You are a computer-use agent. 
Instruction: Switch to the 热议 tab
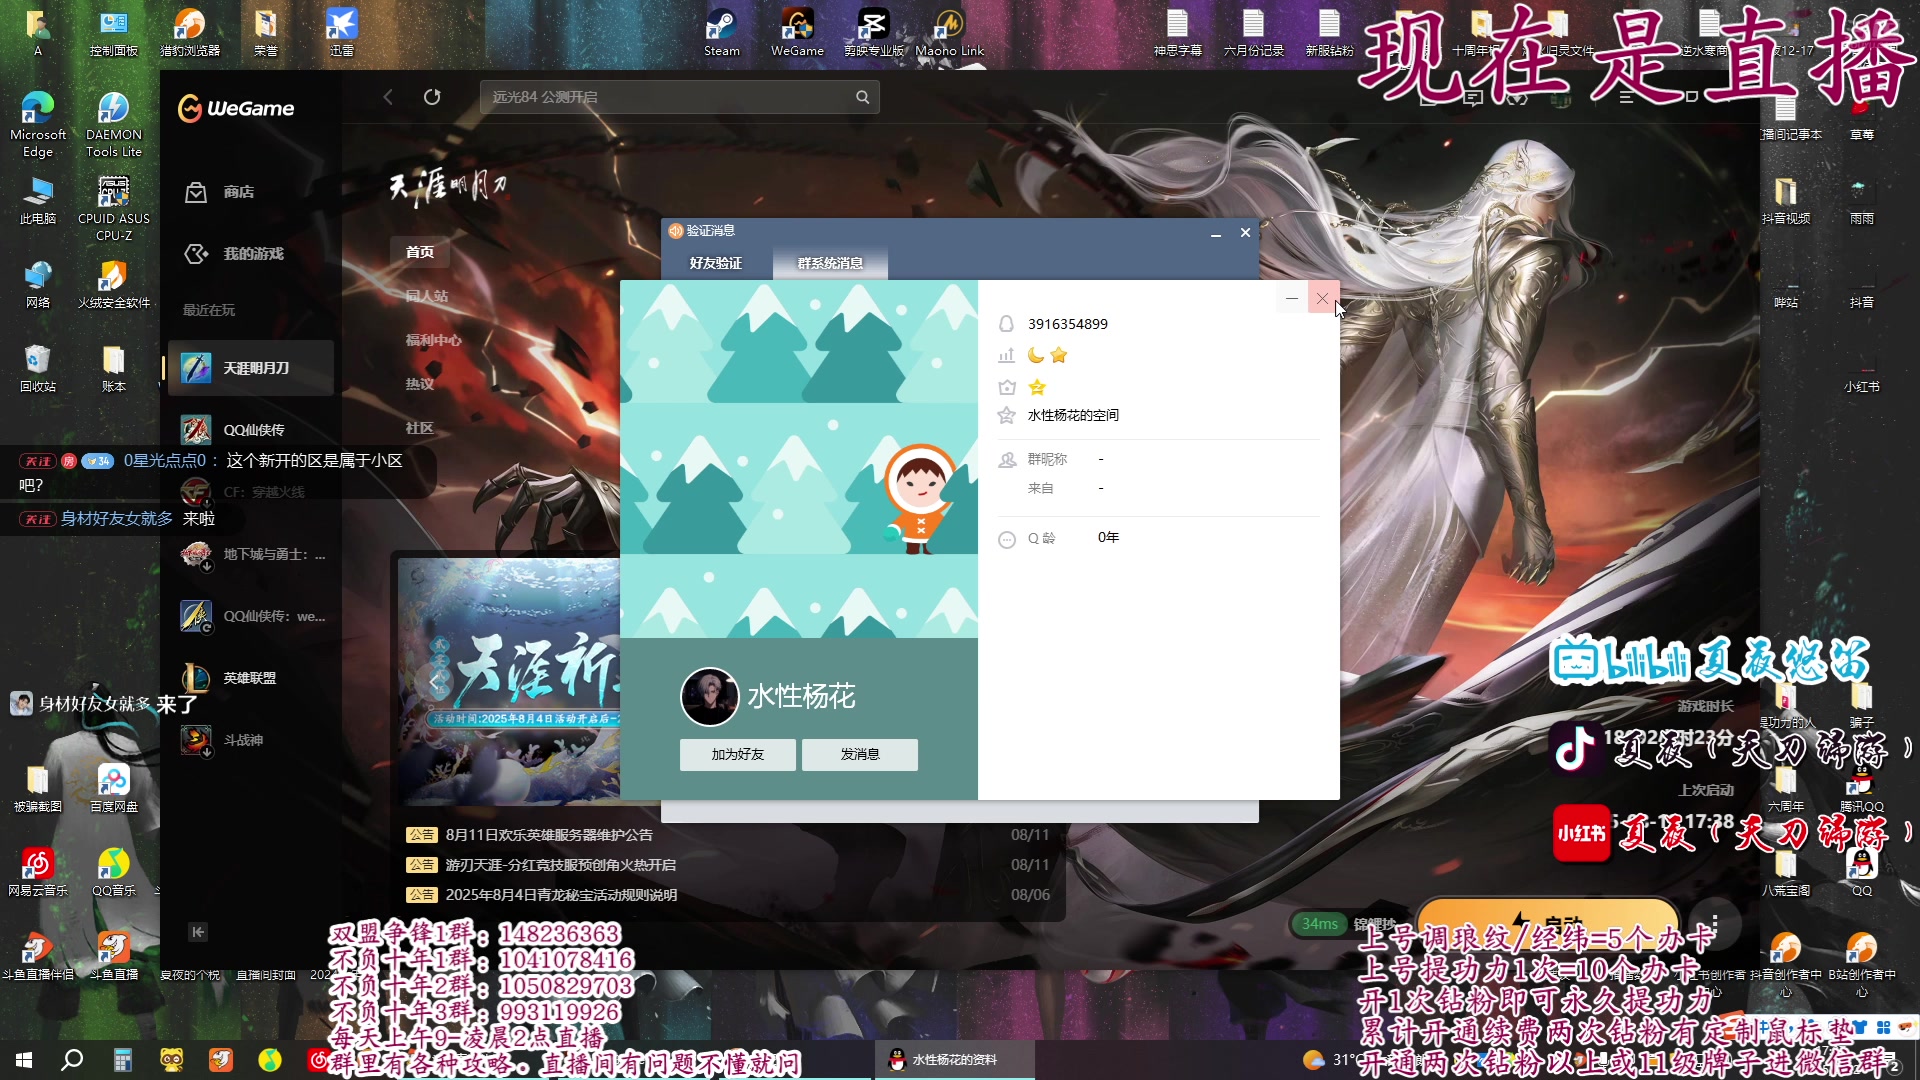click(x=420, y=384)
